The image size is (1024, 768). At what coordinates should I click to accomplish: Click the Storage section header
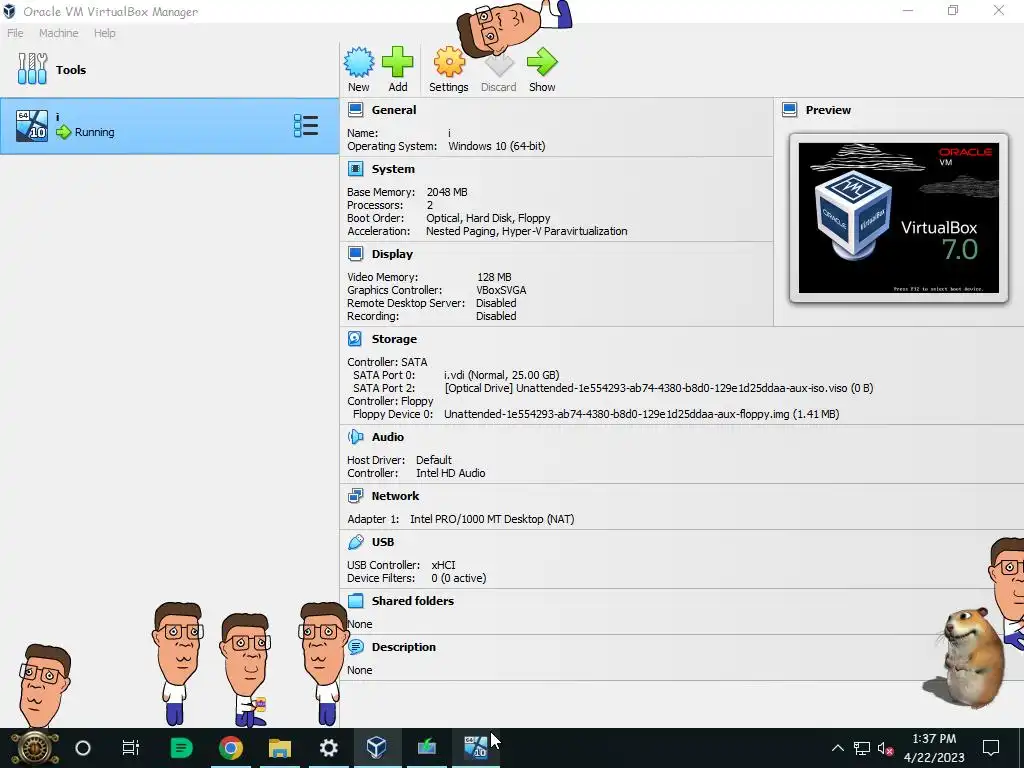[394, 339]
